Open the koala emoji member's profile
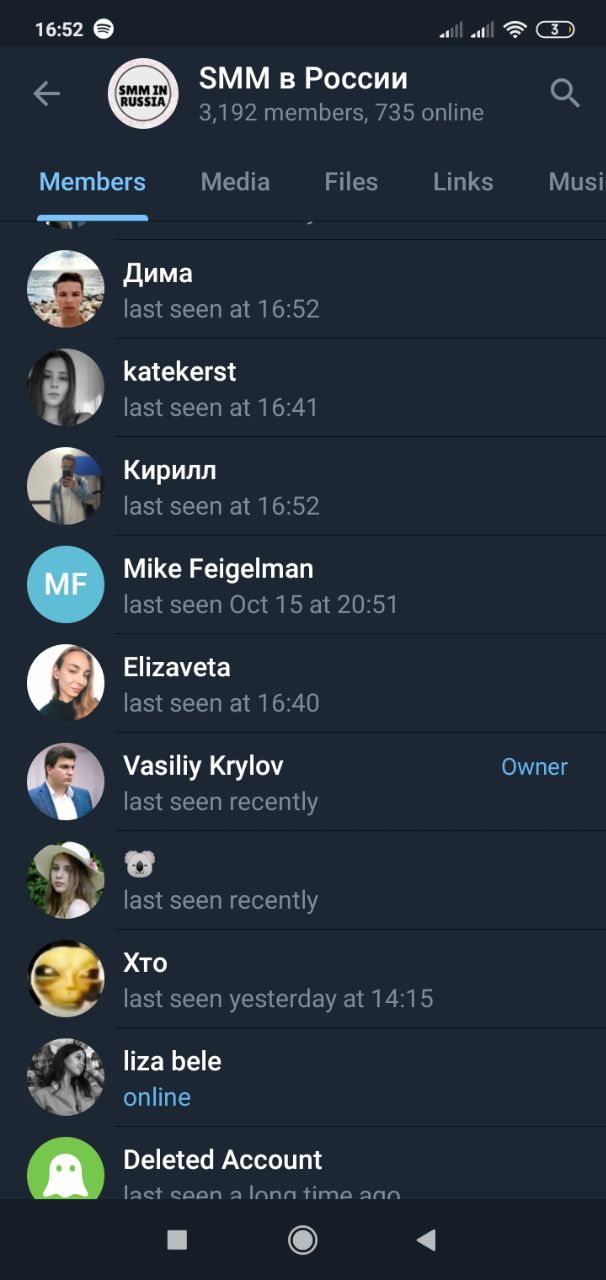The width and height of the screenshot is (606, 1280). (x=303, y=880)
